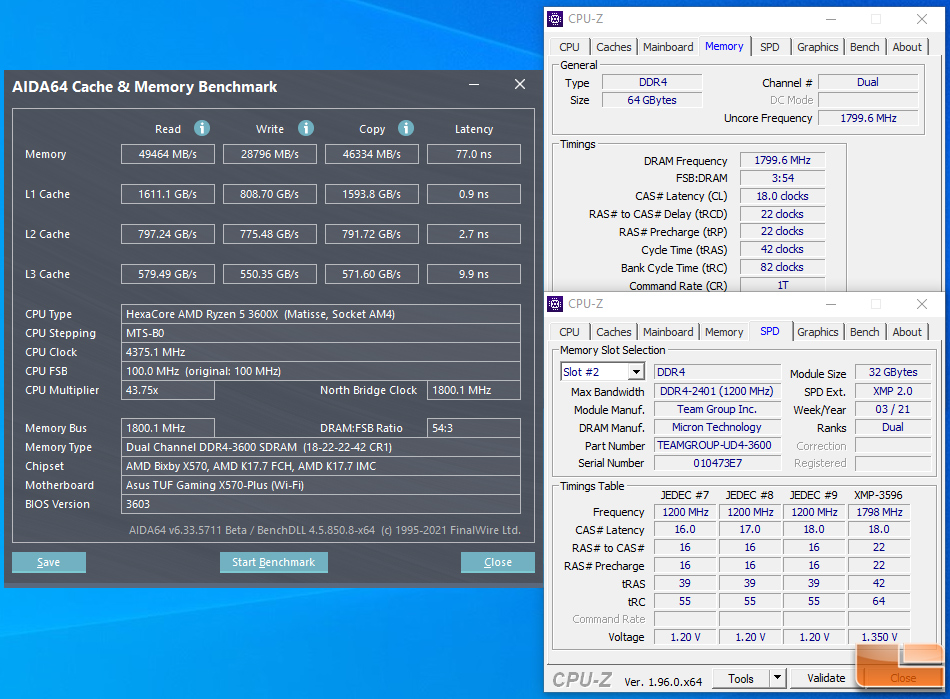Close the upper CPU-Z window
Image resolution: width=950 pixels, height=699 pixels.
[x=922, y=19]
